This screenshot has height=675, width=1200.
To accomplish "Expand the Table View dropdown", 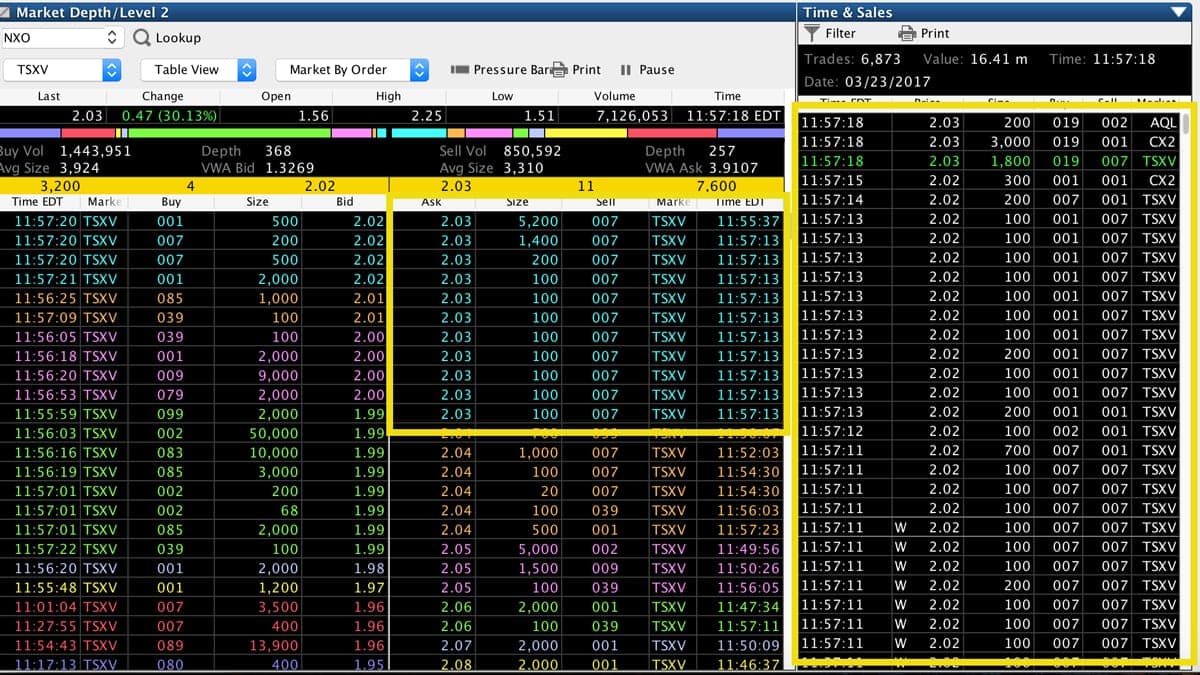I will pyautogui.click(x=198, y=70).
